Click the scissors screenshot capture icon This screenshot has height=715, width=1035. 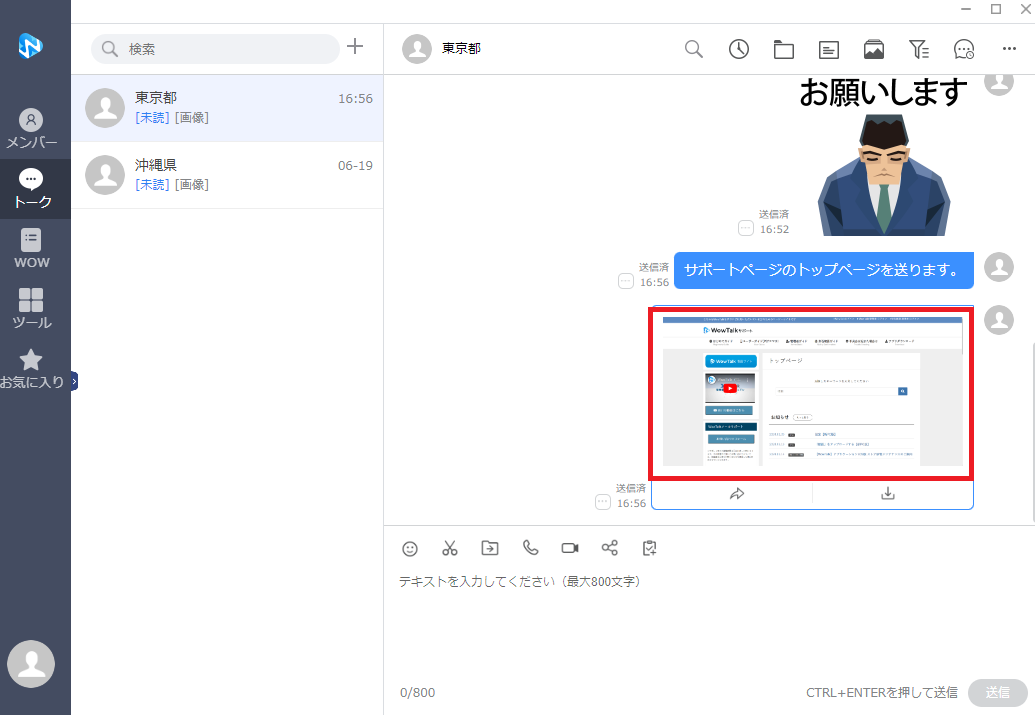point(450,548)
